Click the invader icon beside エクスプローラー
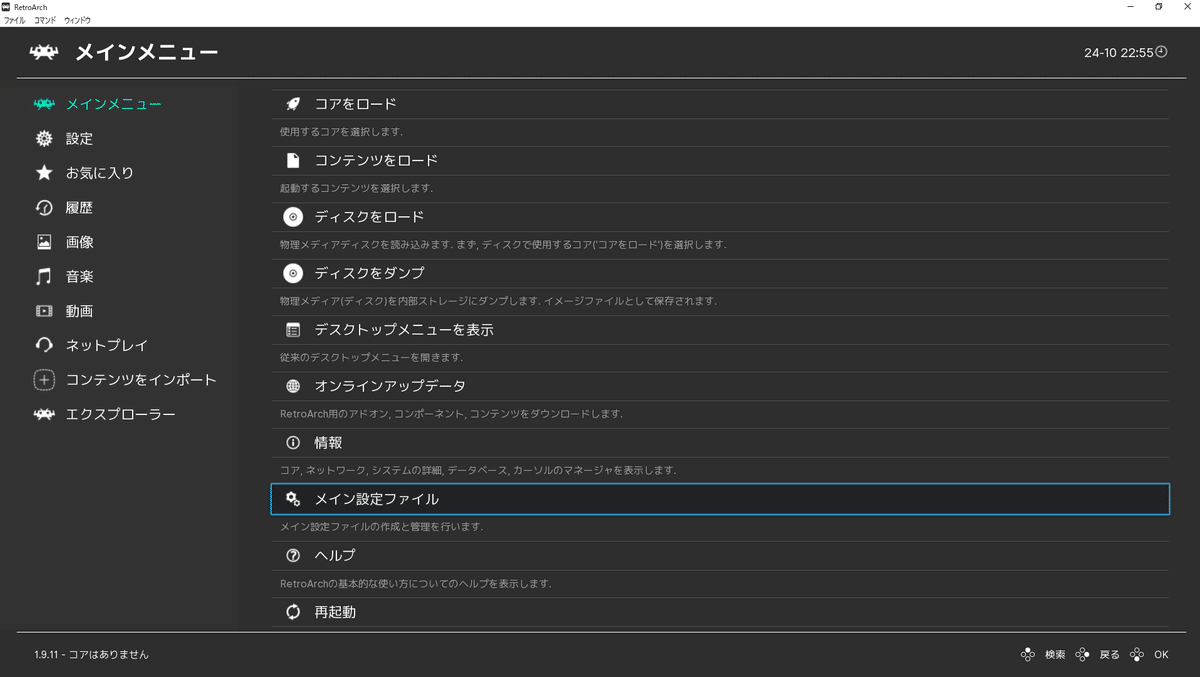 point(44,414)
